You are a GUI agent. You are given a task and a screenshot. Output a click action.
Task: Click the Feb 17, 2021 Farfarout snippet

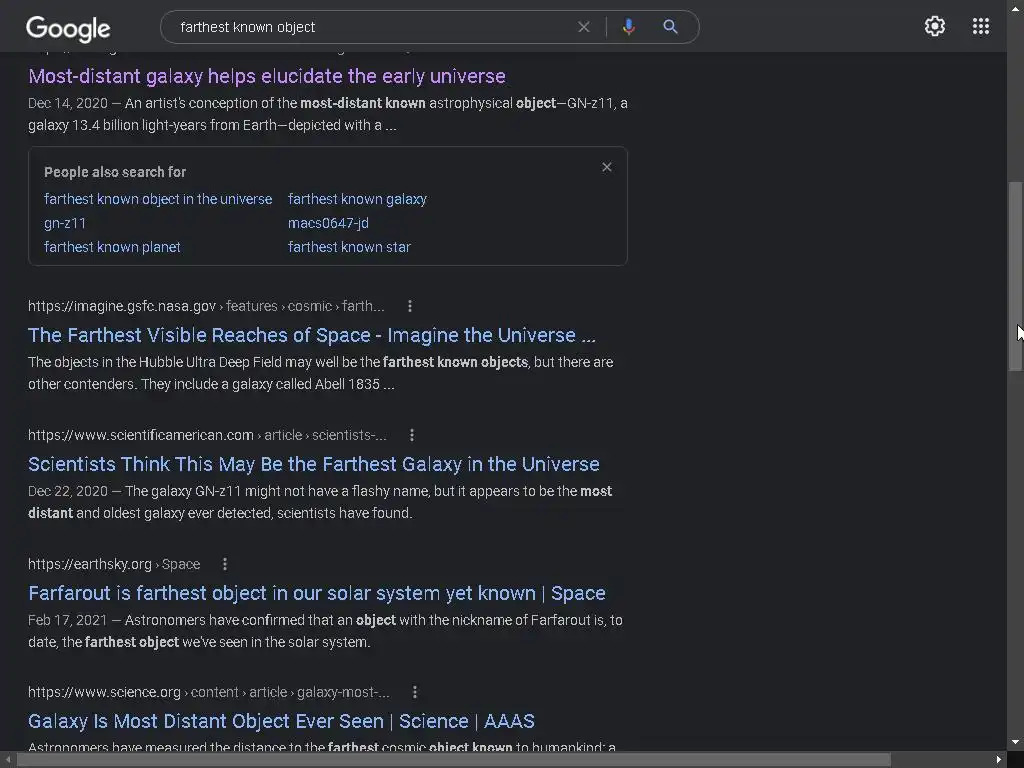tap(325, 631)
